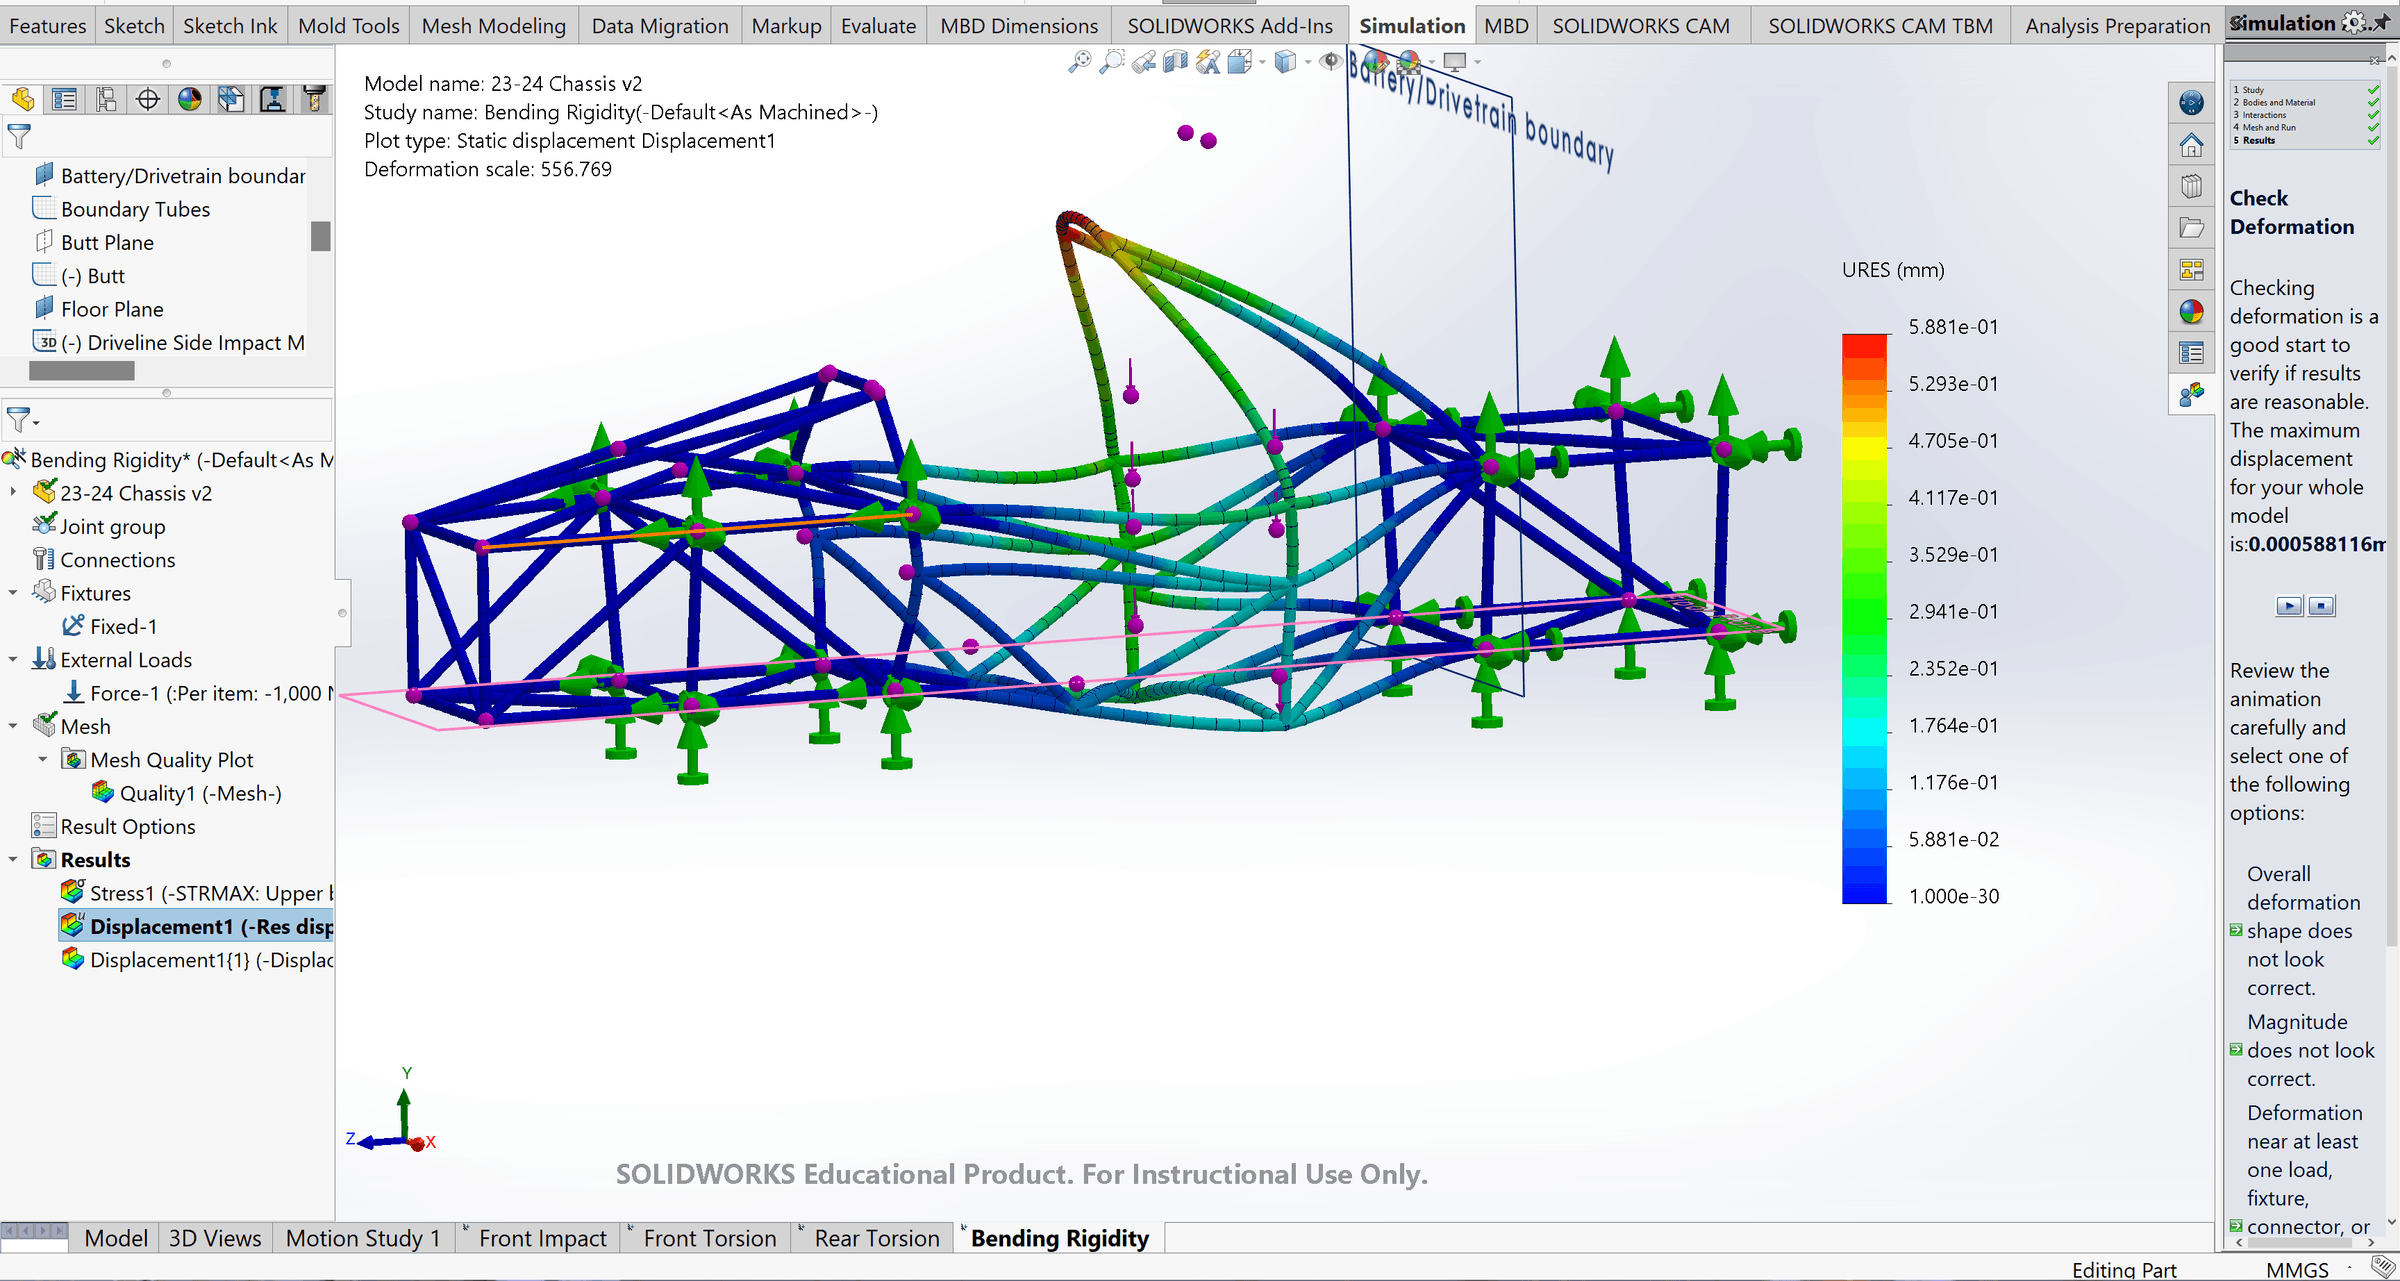Open the FeatureManager design tree tab
Screen dimensions: 2400x1281
[23, 99]
